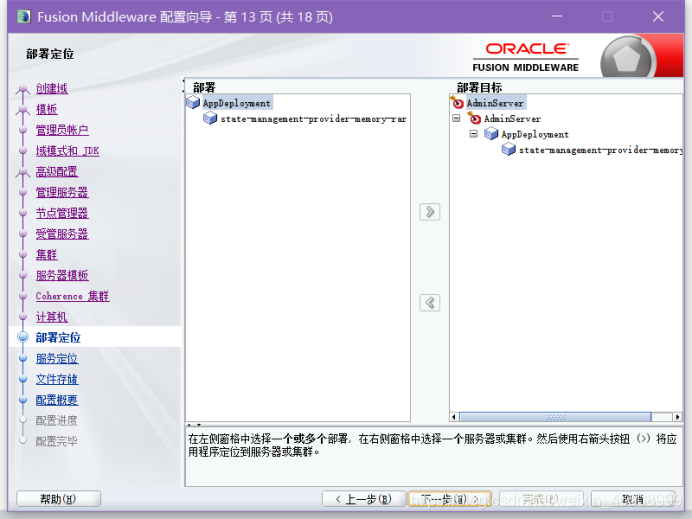Click the right scroll arrow of target pane
The height and width of the screenshot is (519, 692).
click(677, 417)
